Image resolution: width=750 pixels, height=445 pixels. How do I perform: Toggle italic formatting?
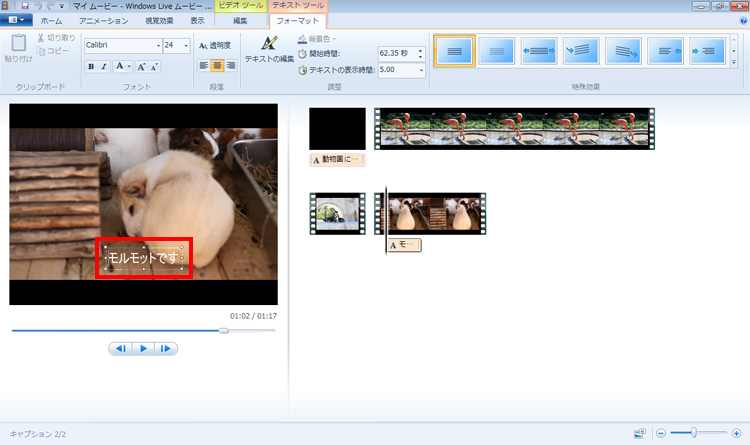pos(104,67)
